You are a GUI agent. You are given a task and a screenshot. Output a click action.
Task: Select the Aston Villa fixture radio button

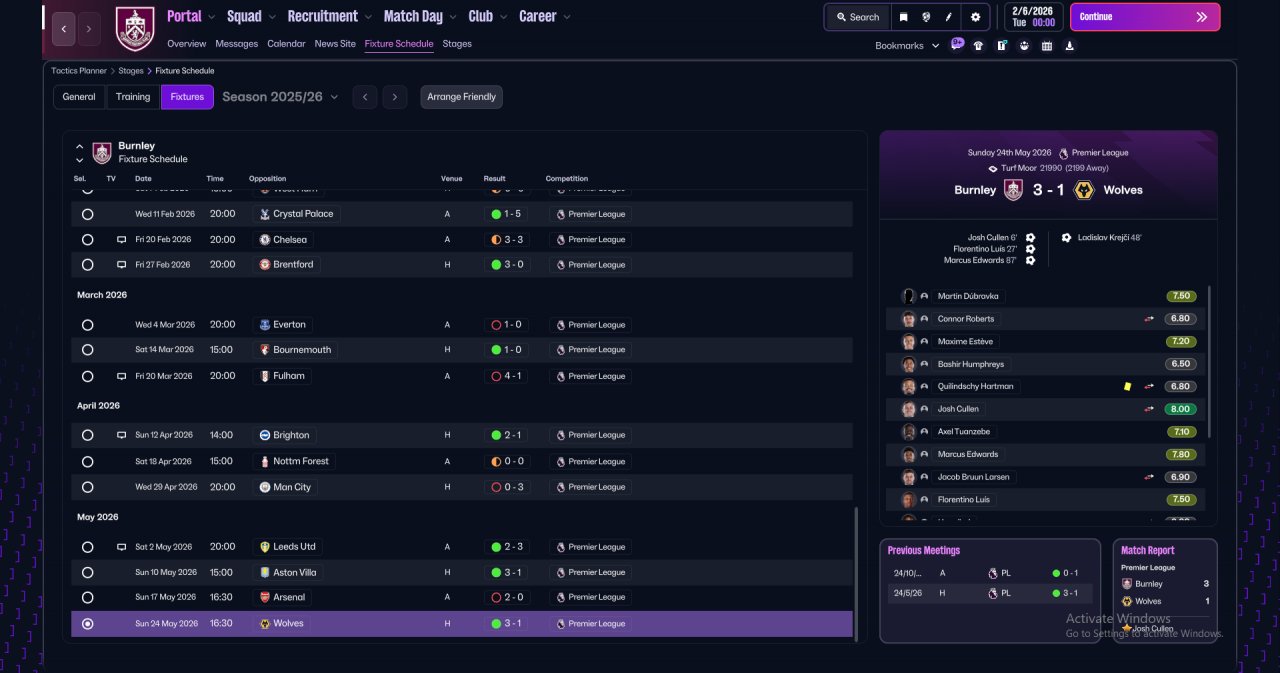[x=87, y=572]
